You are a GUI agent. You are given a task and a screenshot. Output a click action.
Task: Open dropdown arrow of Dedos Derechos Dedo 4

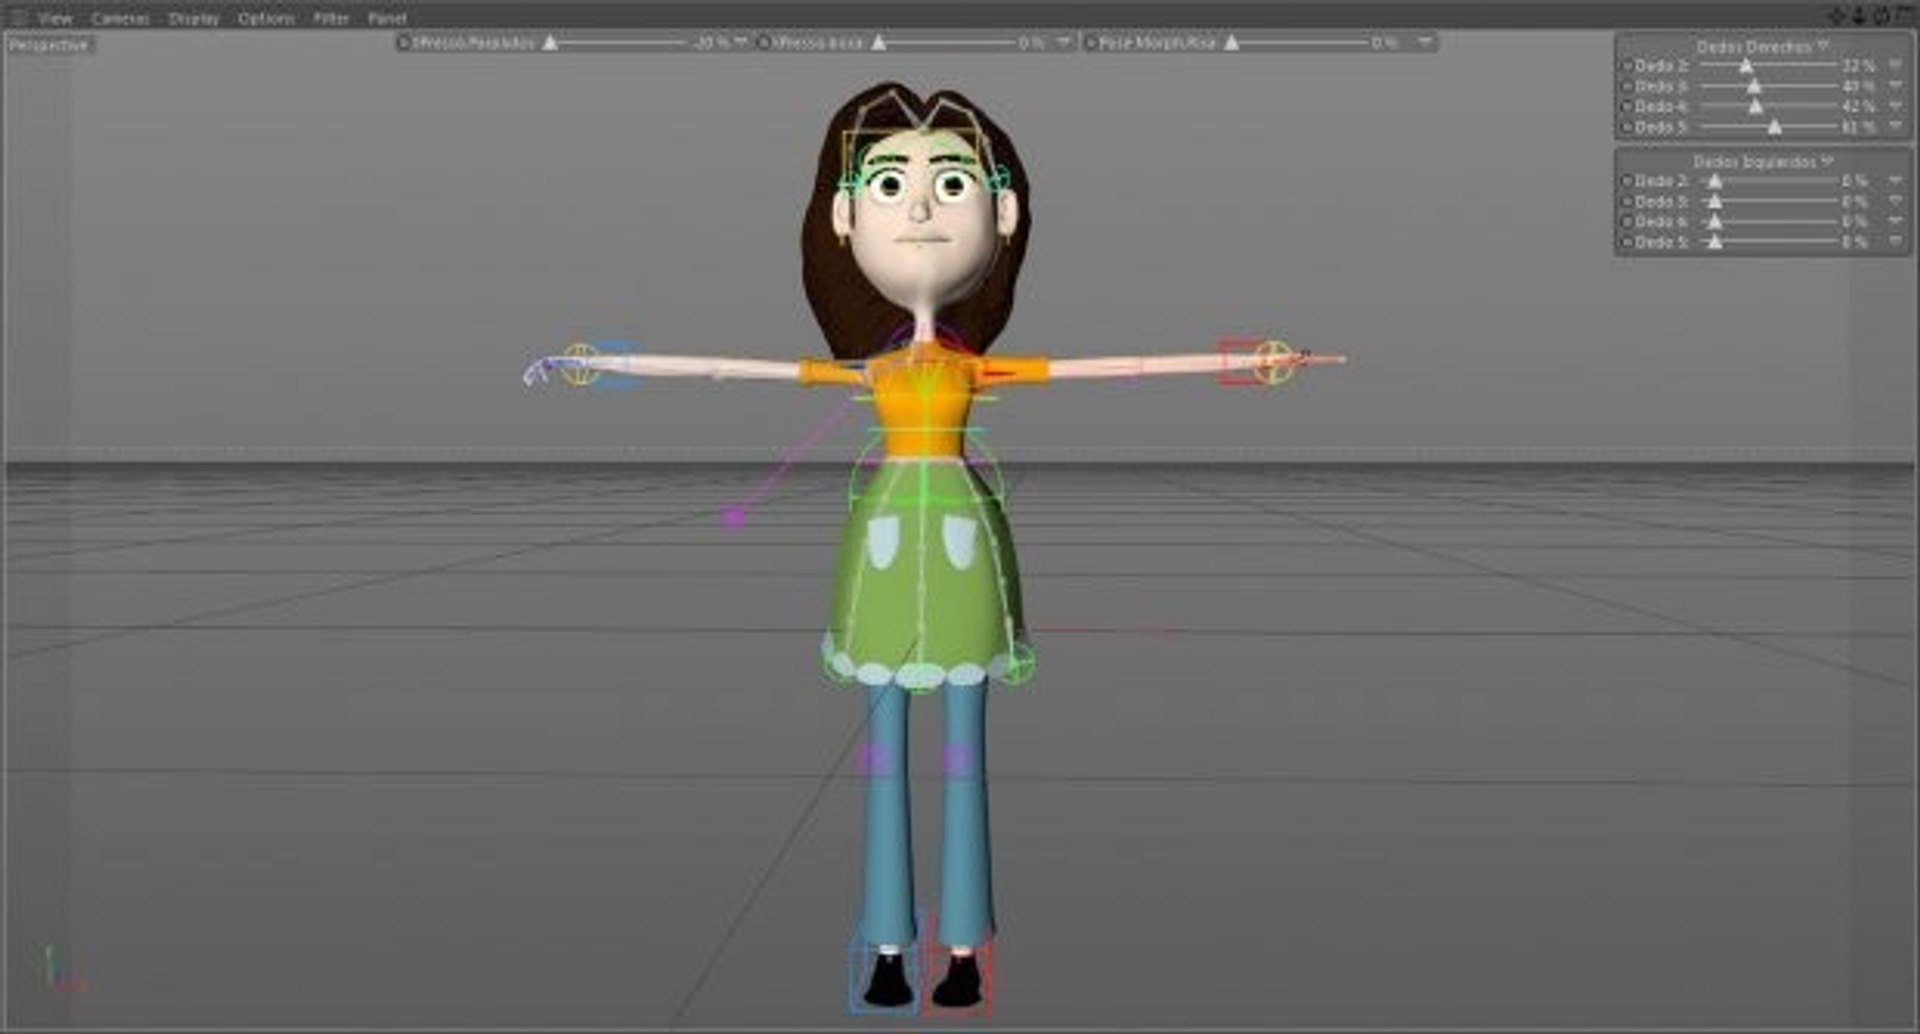click(1895, 107)
